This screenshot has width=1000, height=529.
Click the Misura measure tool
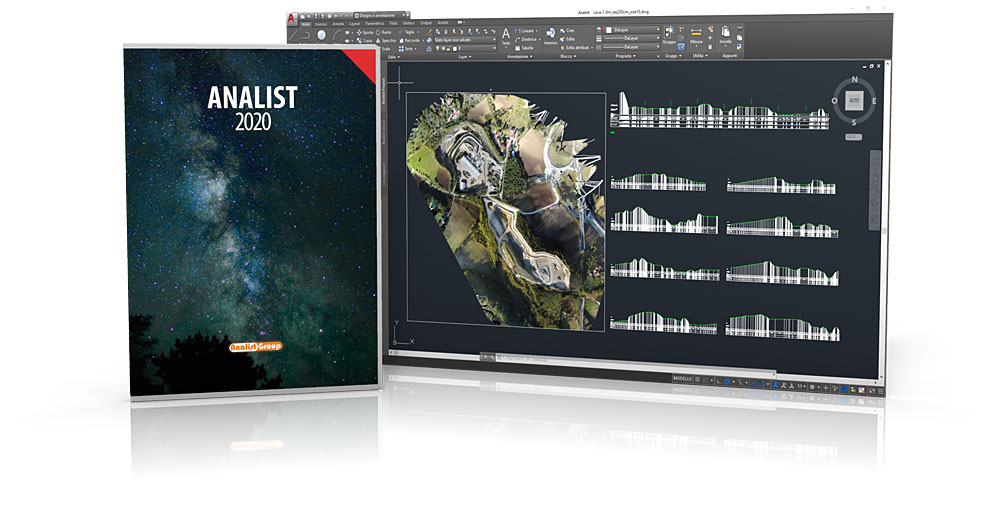[696, 36]
